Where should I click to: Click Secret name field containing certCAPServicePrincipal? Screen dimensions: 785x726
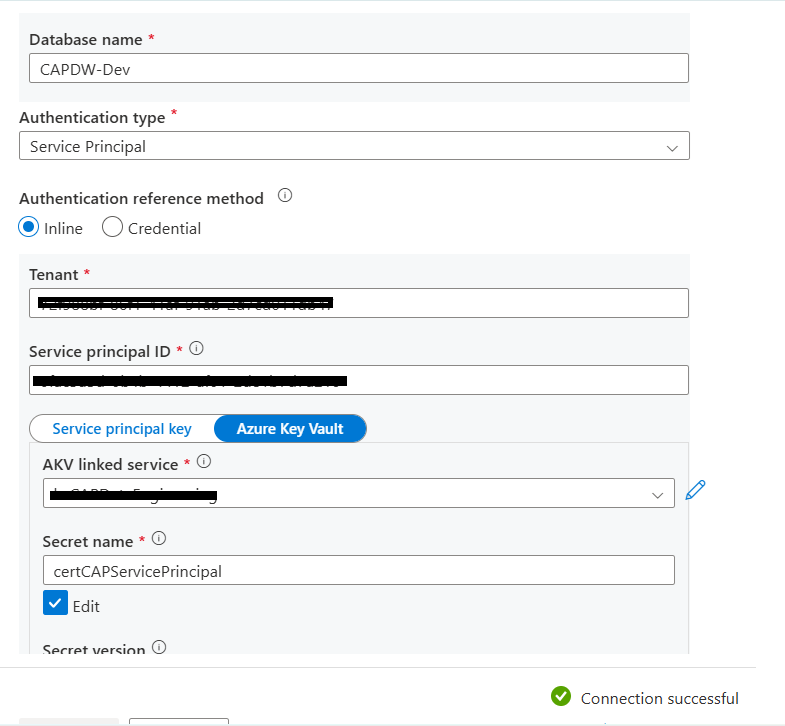pyautogui.click(x=358, y=570)
